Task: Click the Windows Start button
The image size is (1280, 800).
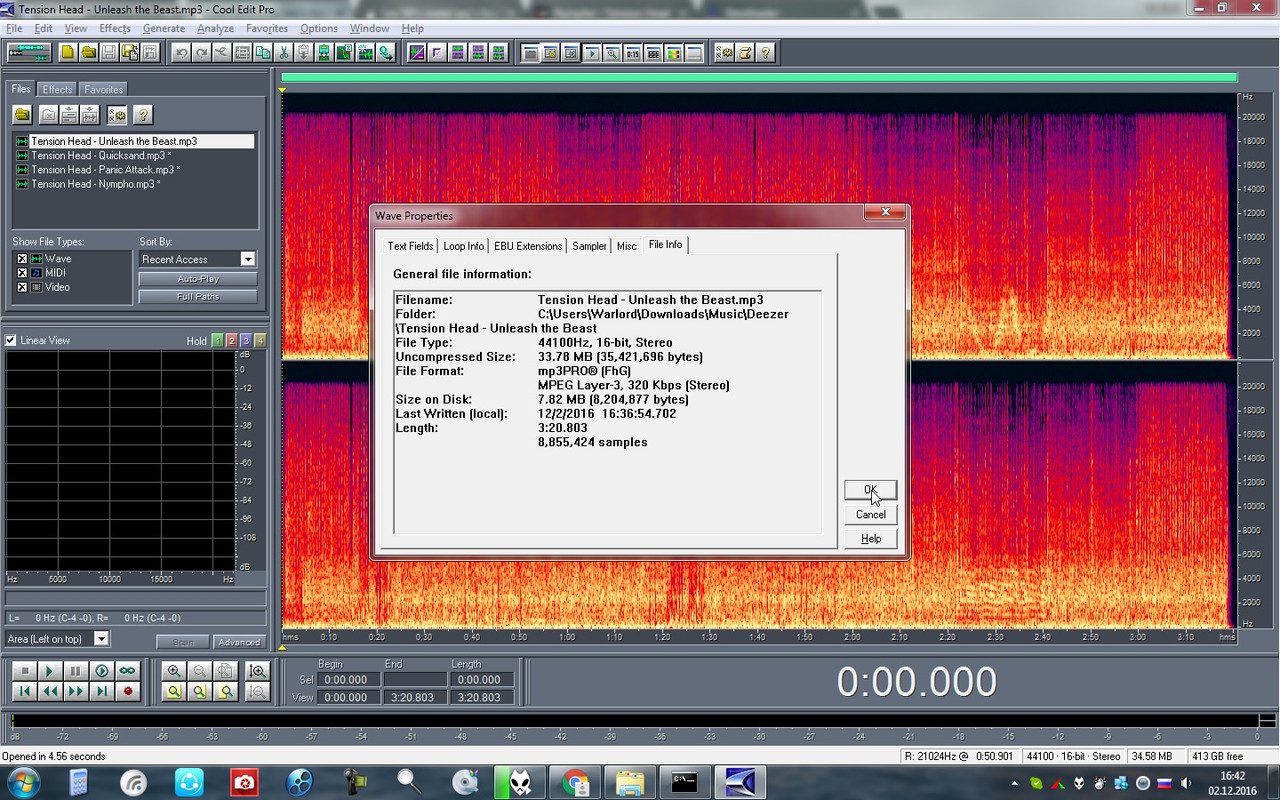Action: (23, 781)
